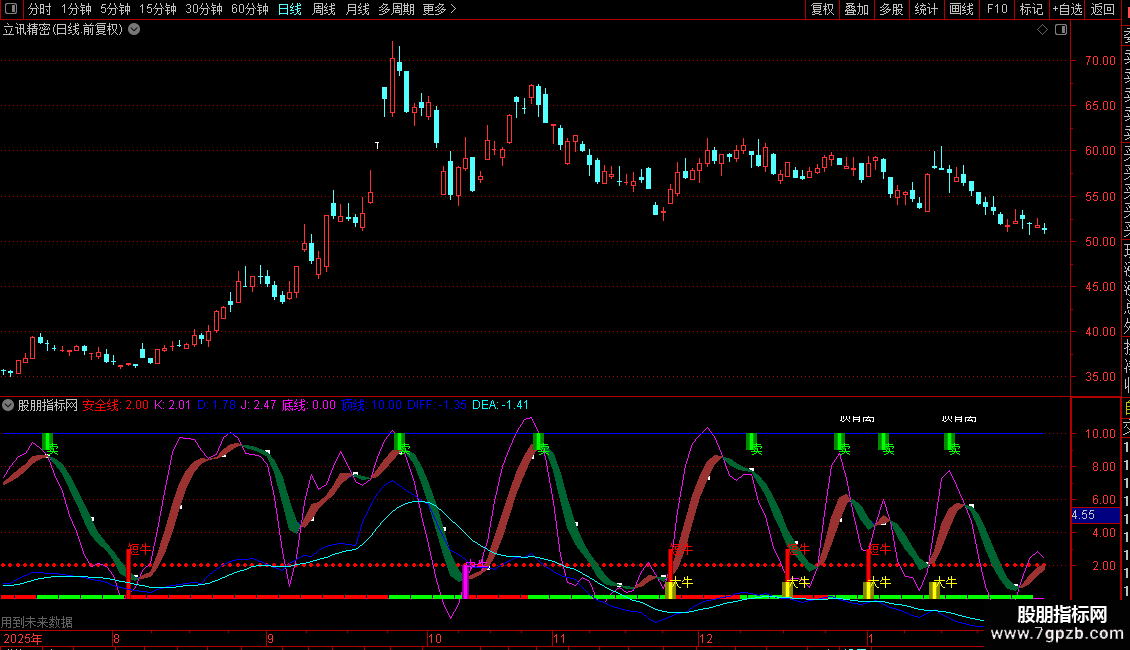Toggle the right panel icon below the toolbar
Viewport: 1130px width, 650px height.
point(1059,29)
